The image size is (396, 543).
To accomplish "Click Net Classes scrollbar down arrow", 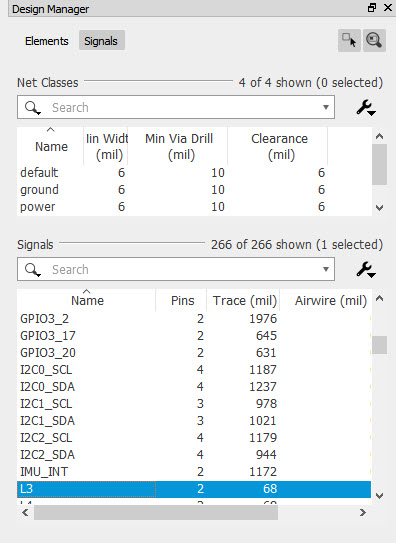I will (379, 208).
